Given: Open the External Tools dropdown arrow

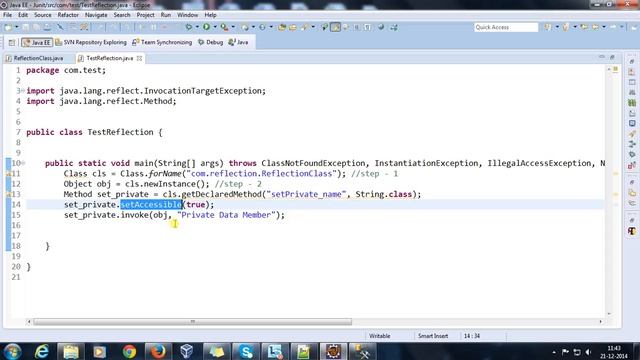Looking at the screenshot, I should pyautogui.click(x=233, y=27).
